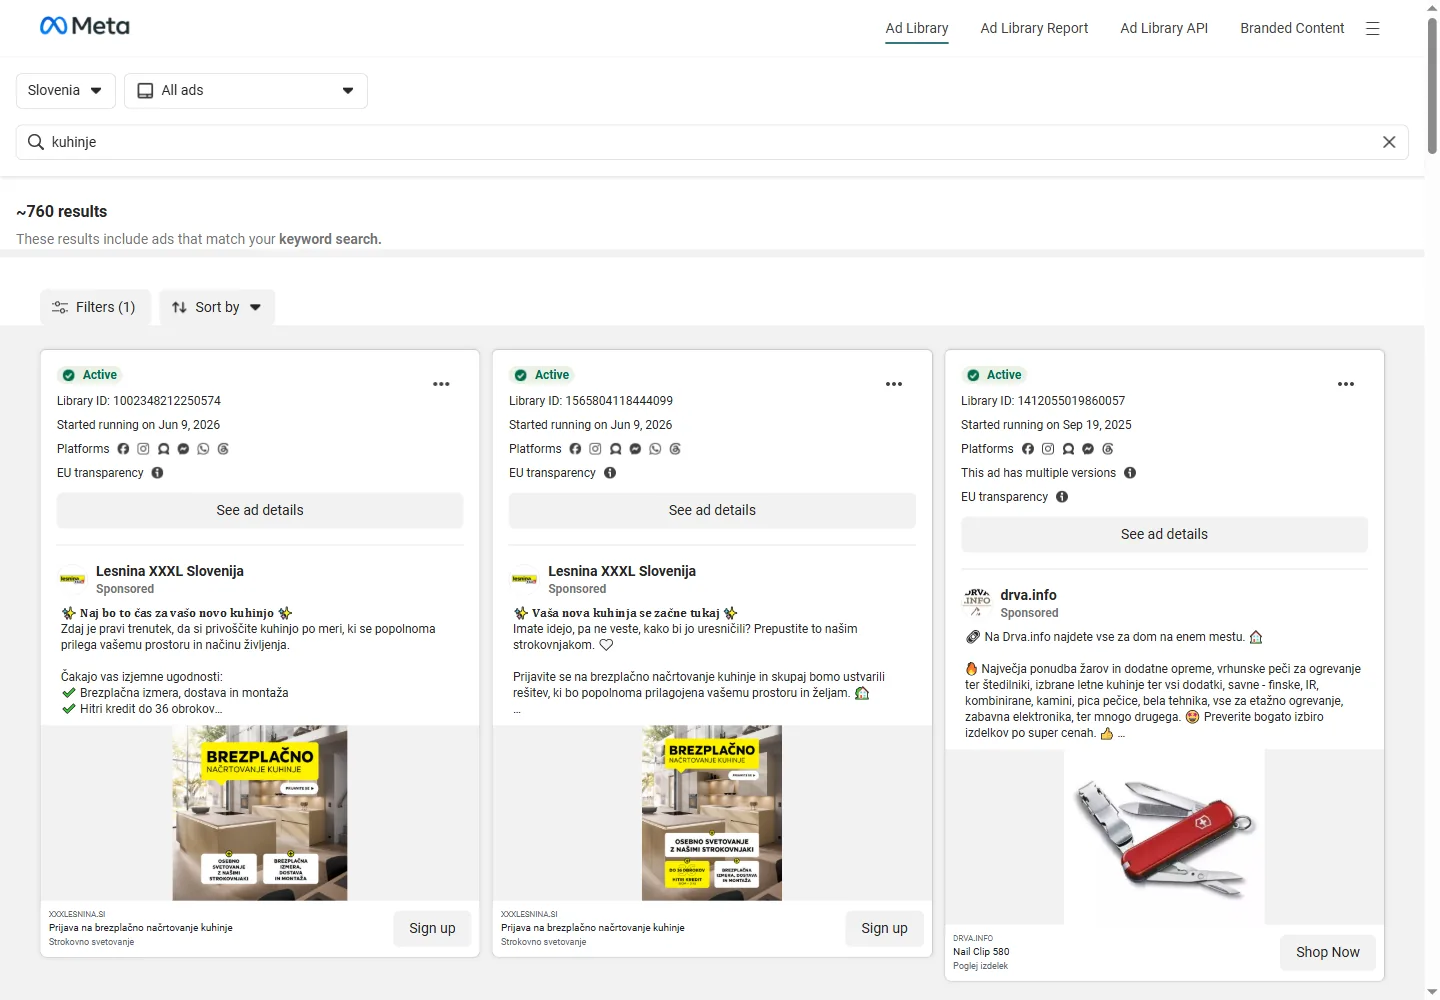This screenshot has width=1440, height=1000.
Task: Focus the keyword search field
Action: [x=712, y=142]
